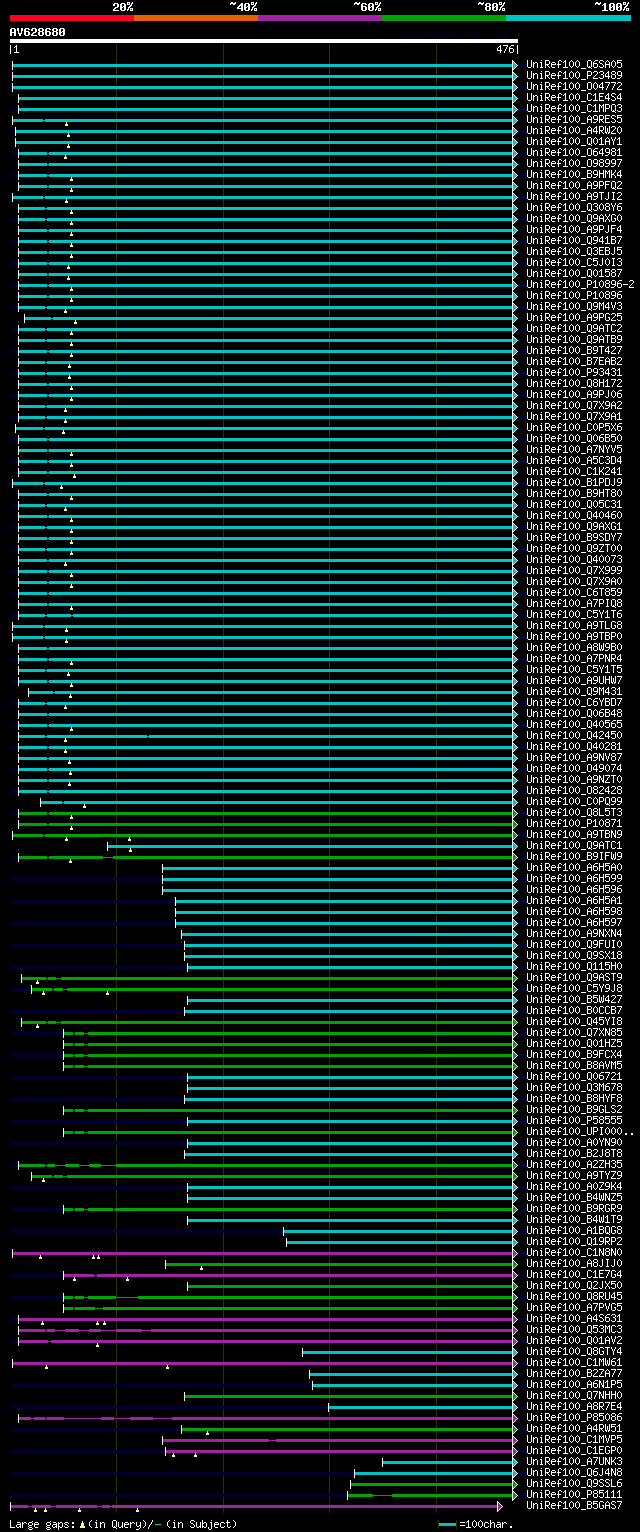Click the cyan =100char. scale bar
Image resolution: width=640 pixels, height=1532 pixels.
click(x=447, y=1524)
